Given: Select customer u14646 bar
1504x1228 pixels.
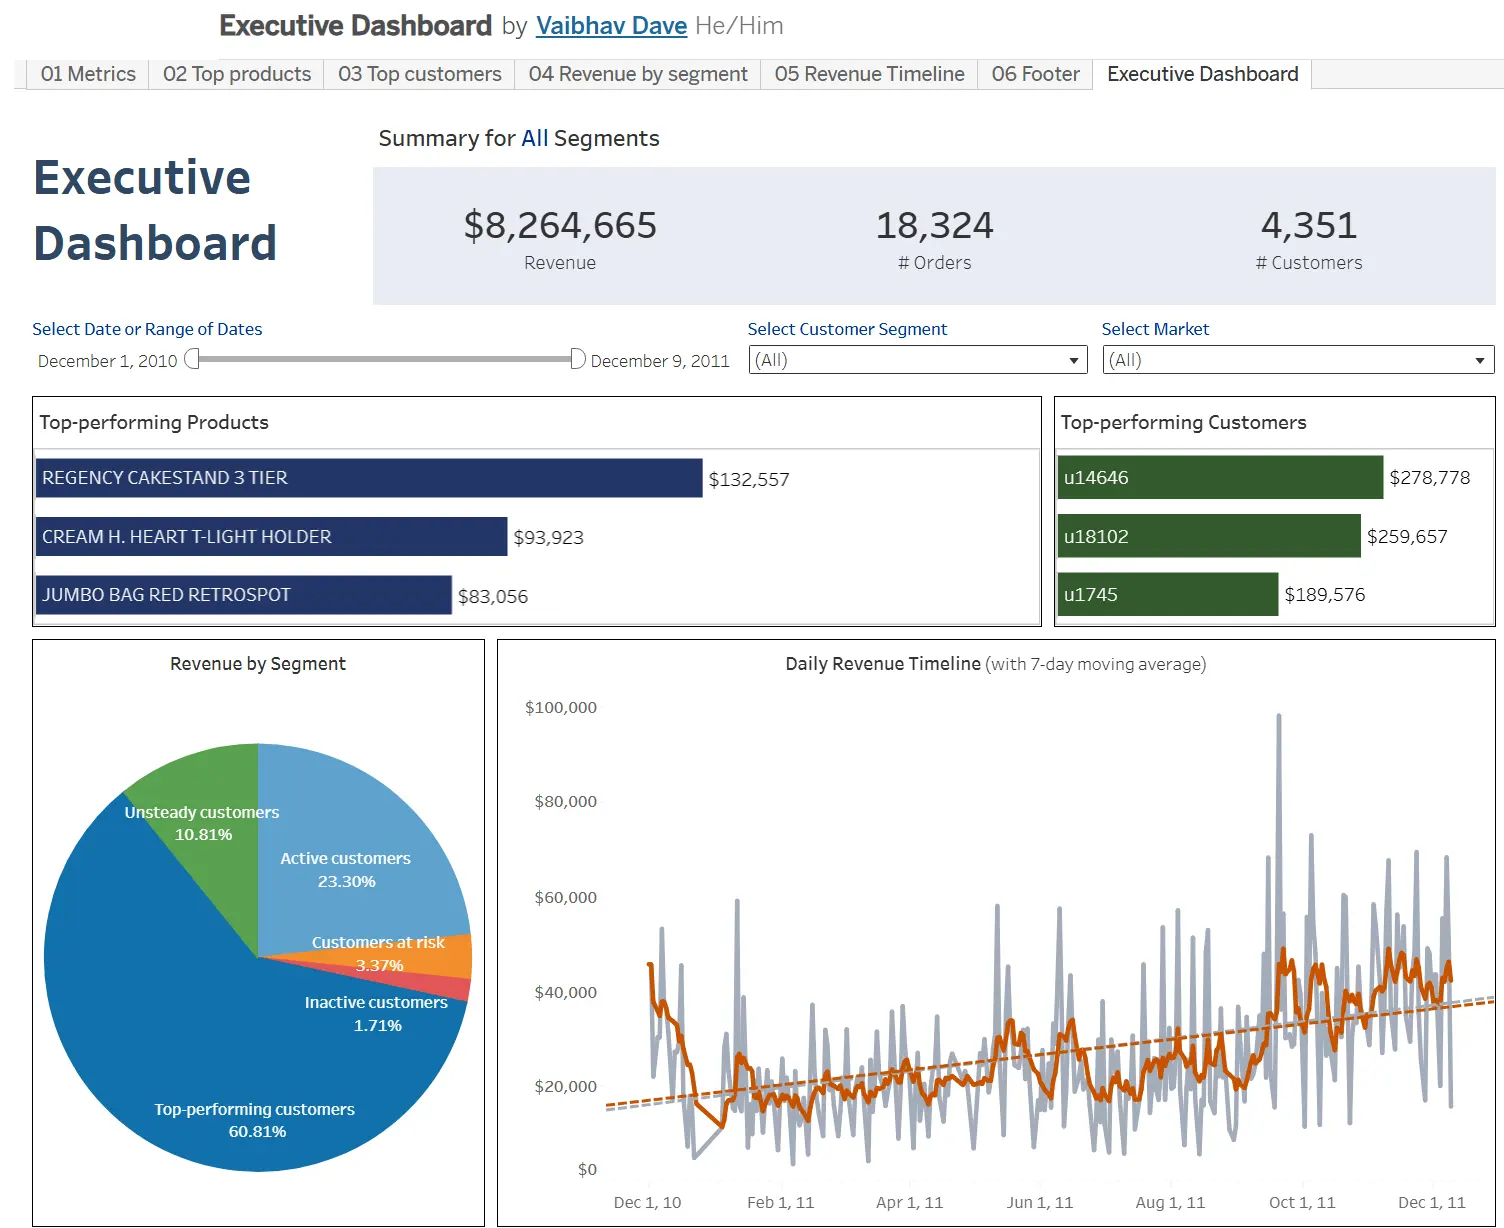Looking at the screenshot, I should (x=1220, y=478).
